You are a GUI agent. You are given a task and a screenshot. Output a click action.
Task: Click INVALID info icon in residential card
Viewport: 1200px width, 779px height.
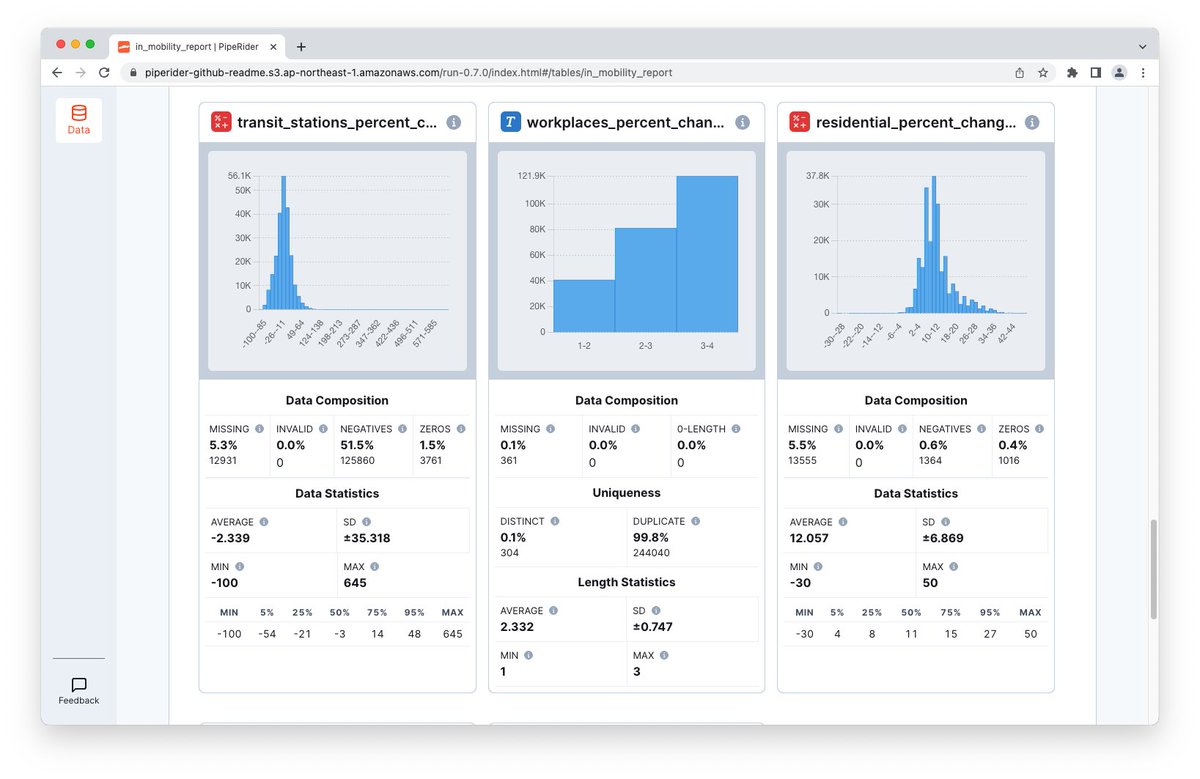(903, 429)
